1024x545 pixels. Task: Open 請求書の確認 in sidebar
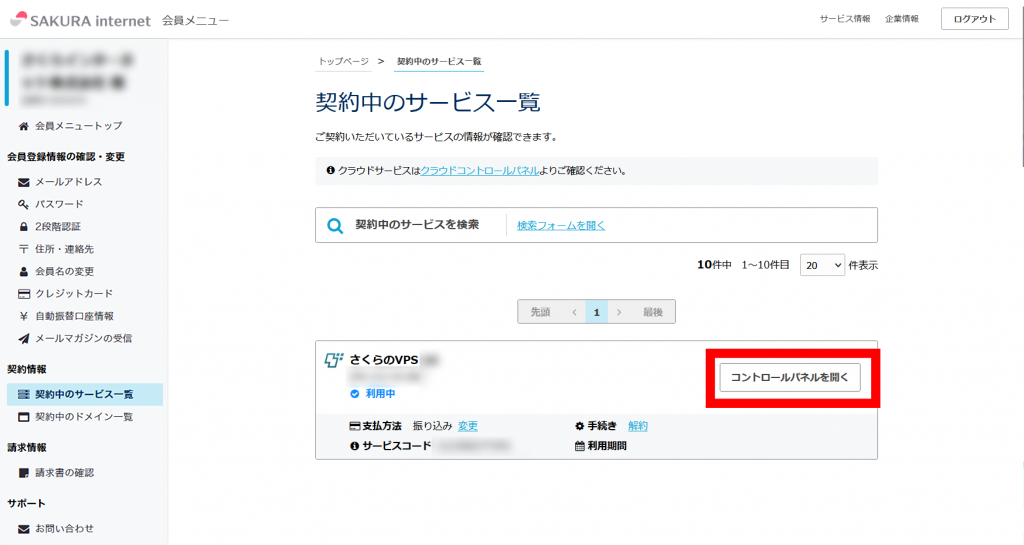click(x=65, y=473)
